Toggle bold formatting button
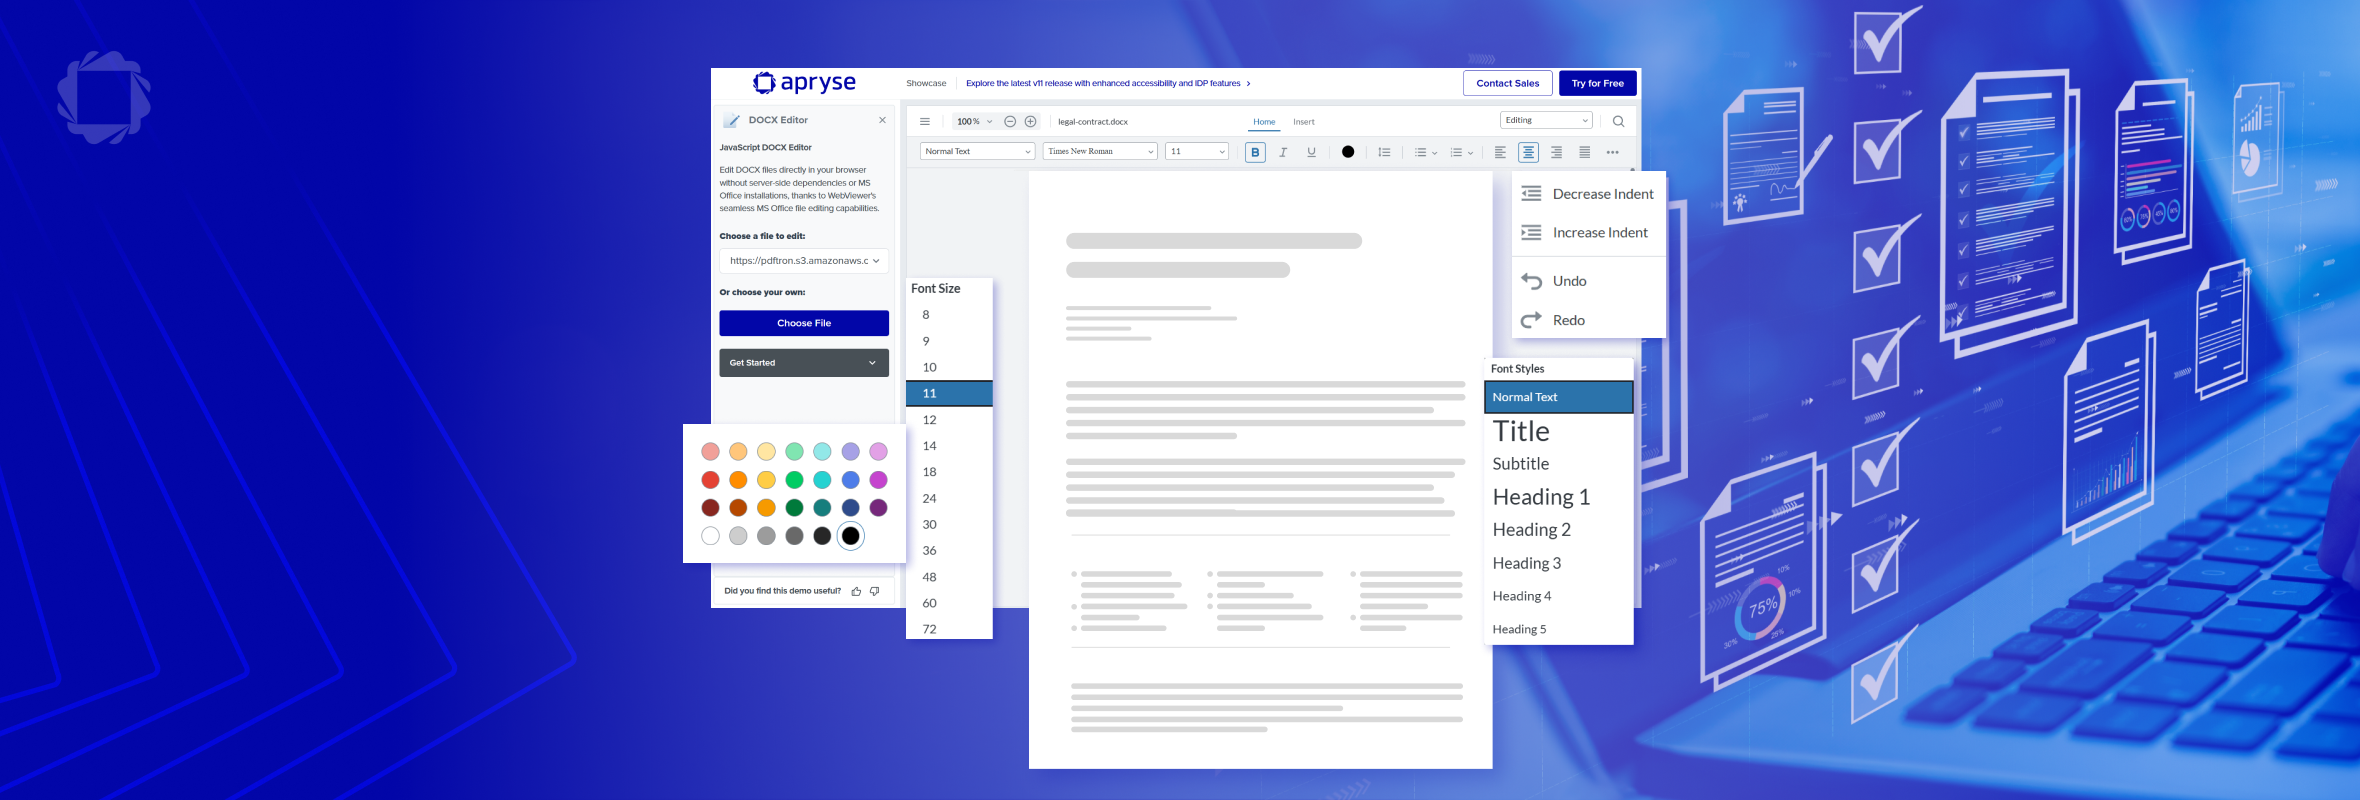Image resolution: width=2360 pixels, height=800 pixels. click(x=1256, y=152)
